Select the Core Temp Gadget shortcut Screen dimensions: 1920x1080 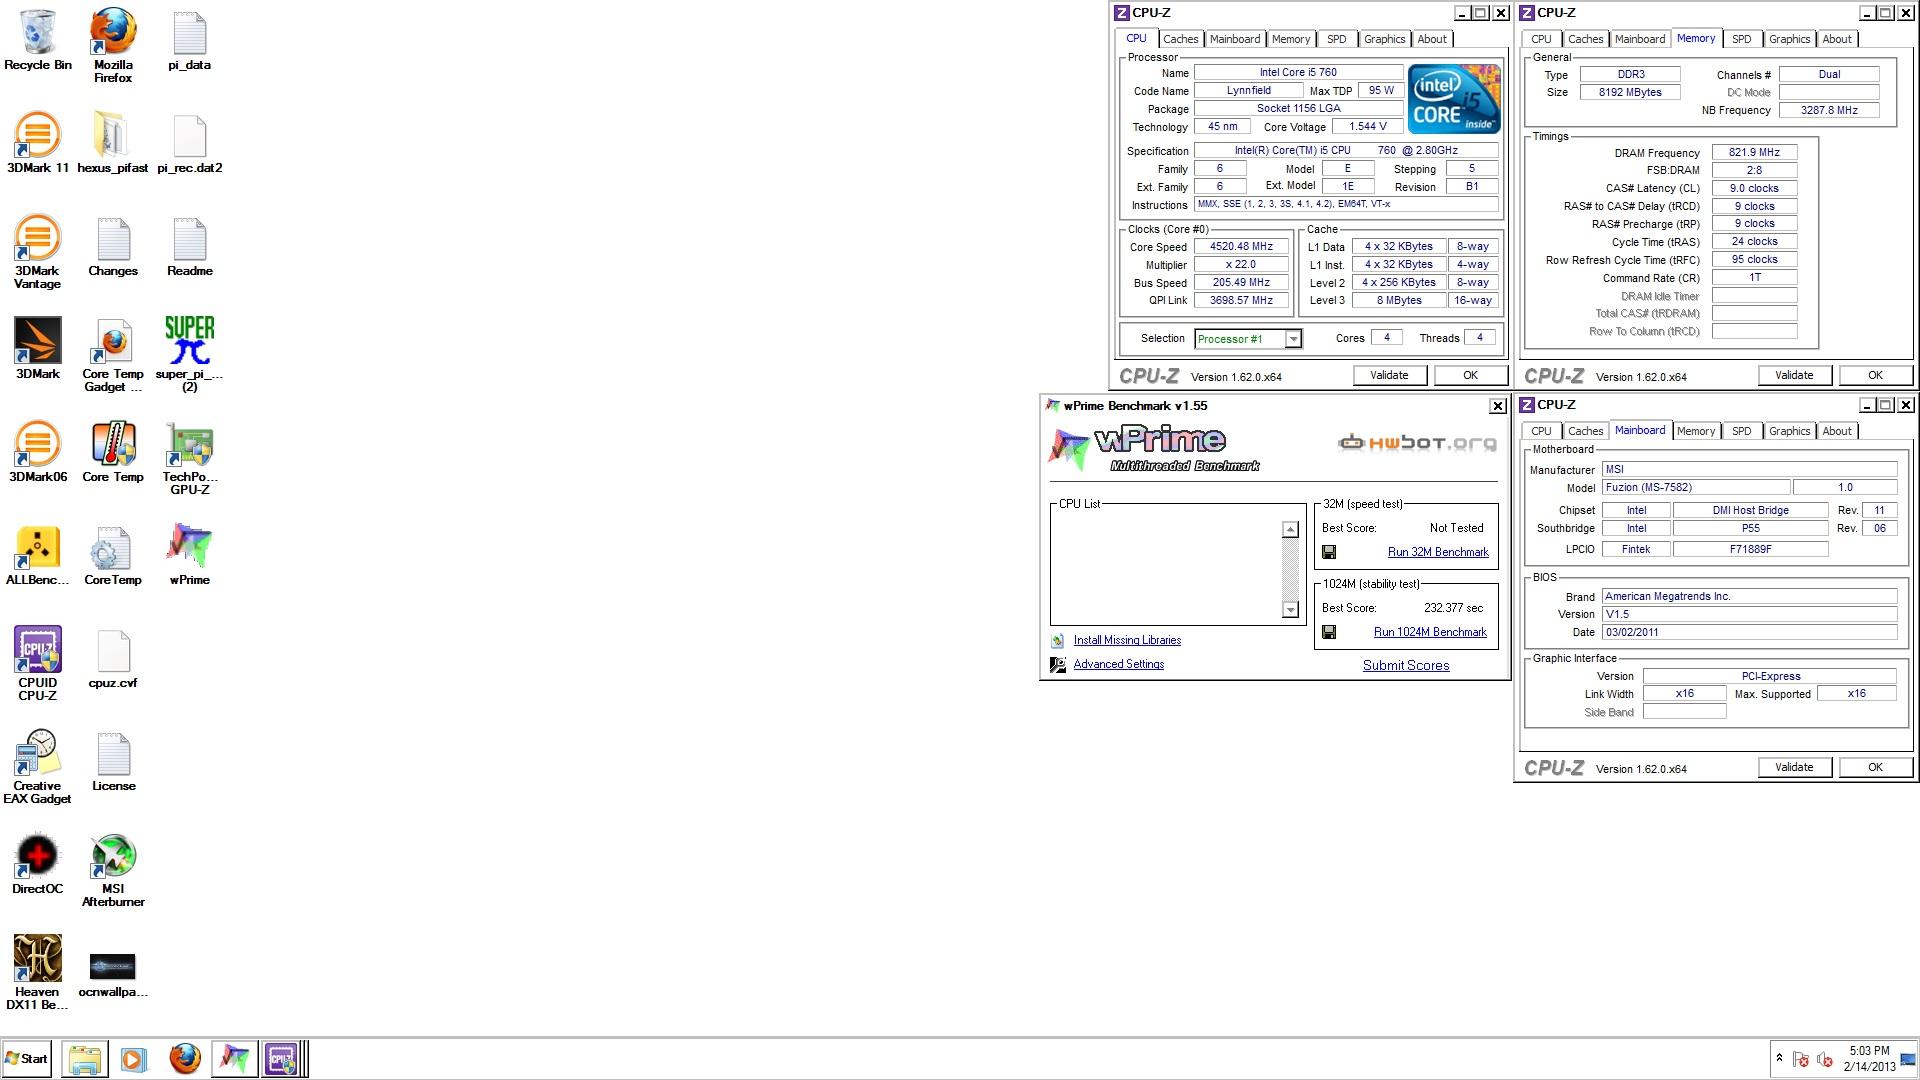click(113, 355)
